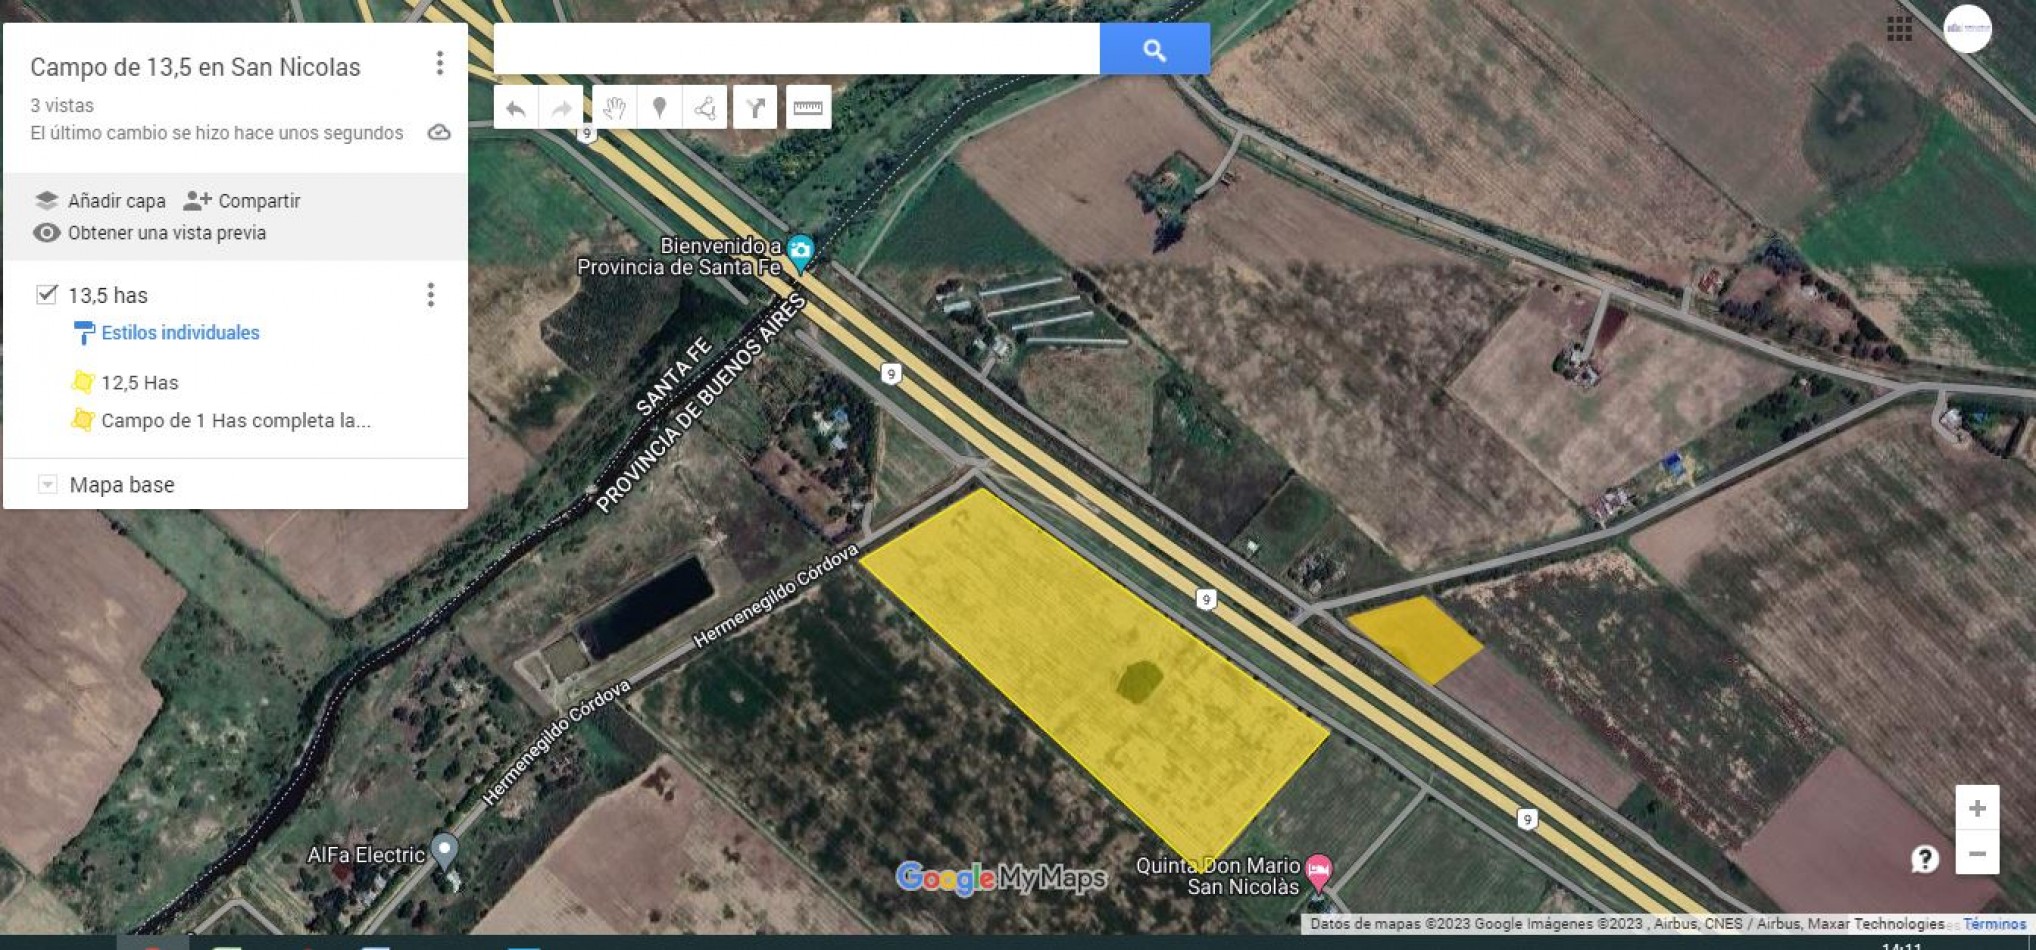Viewport: 2036px width, 950px height.
Task: Open the add directions tool
Action: (757, 107)
